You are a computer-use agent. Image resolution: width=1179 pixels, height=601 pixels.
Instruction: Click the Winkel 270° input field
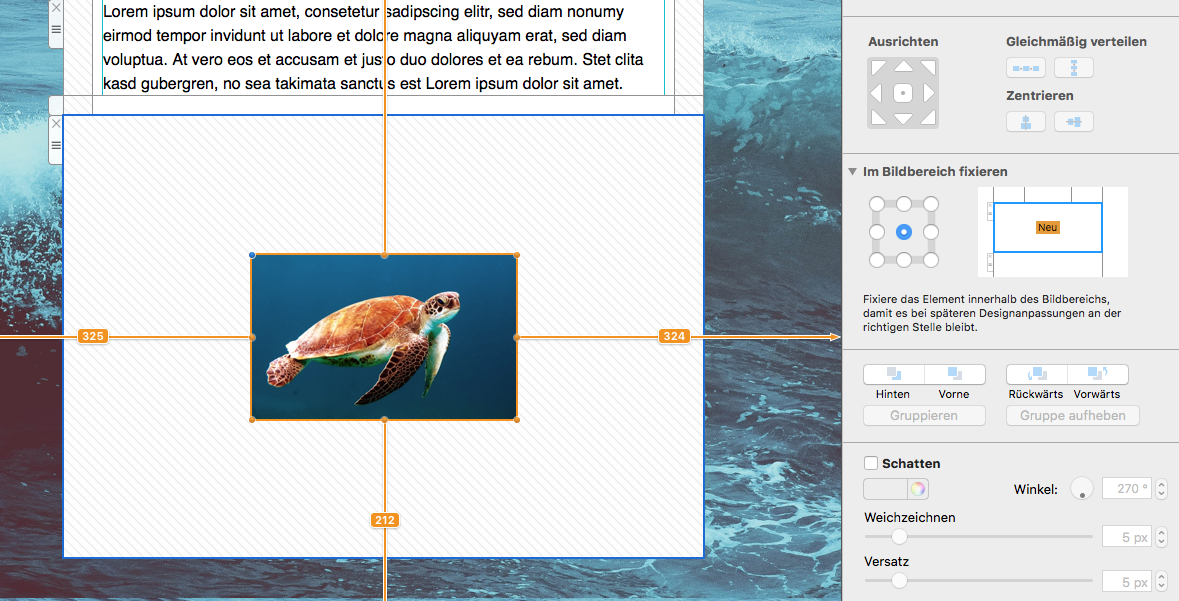point(1126,489)
